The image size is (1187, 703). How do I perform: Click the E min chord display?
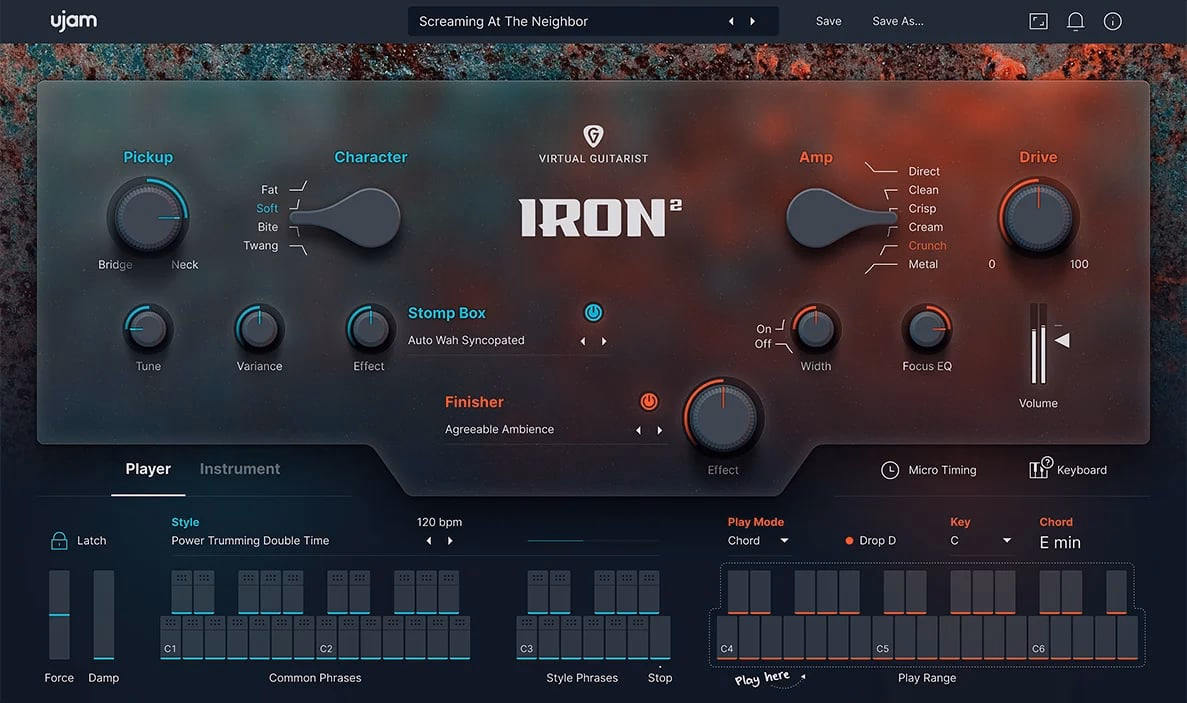click(x=1060, y=542)
